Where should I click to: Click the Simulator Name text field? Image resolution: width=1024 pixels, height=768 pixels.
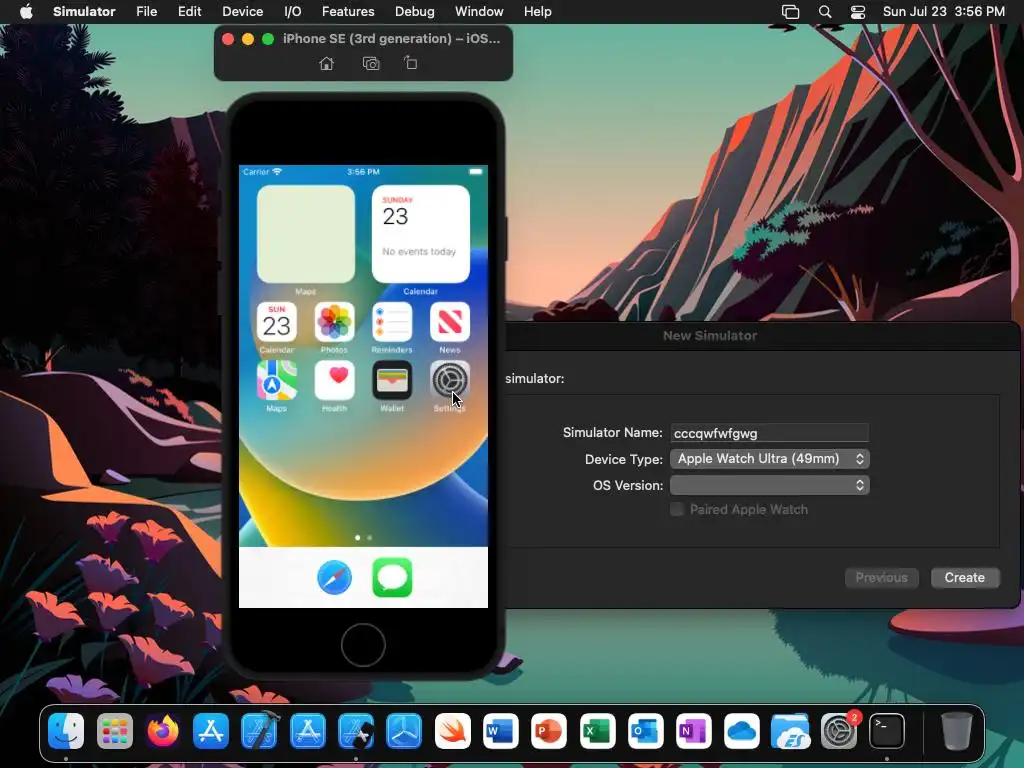click(769, 433)
